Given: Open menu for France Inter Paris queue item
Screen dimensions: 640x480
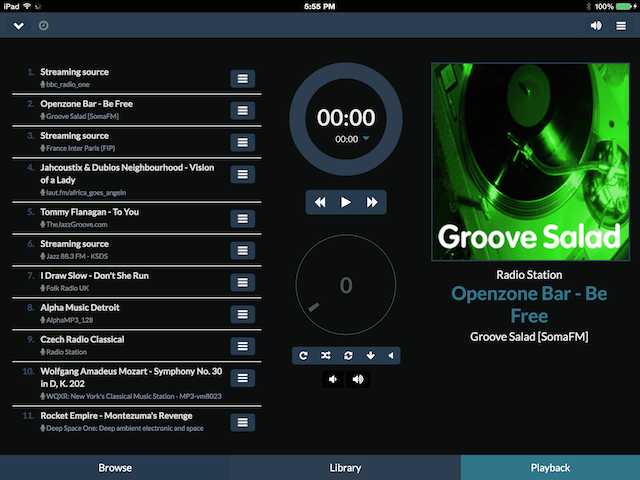Looking at the screenshot, I should [242, 142].
